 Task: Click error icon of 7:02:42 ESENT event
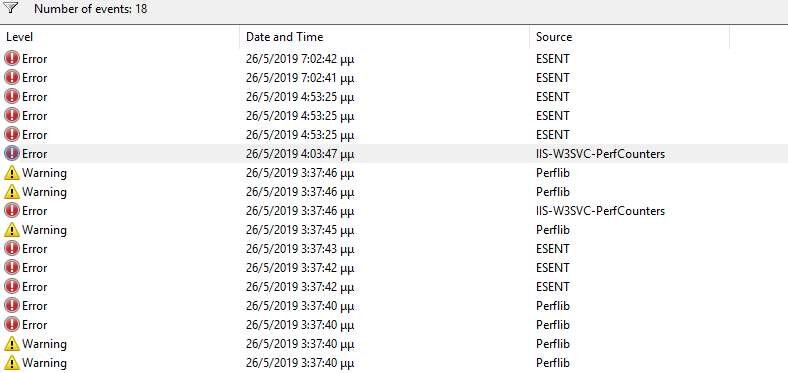click(12, 59)
